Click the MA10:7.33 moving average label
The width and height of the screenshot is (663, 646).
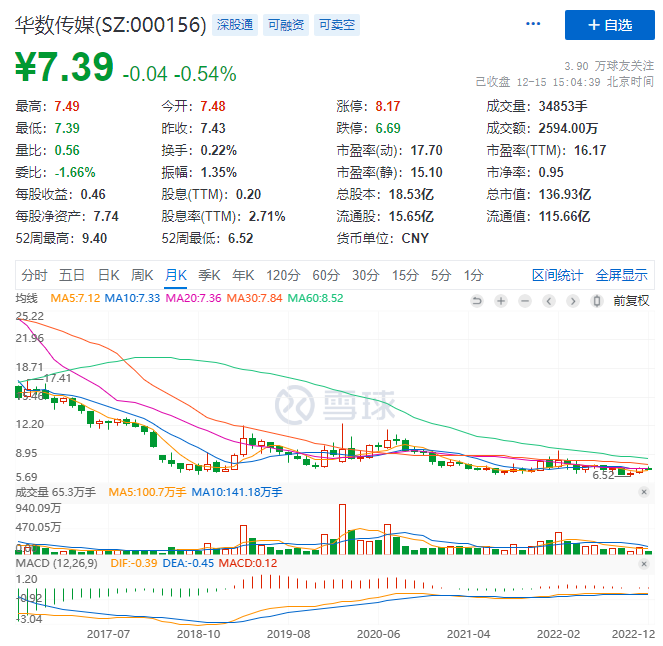coord(132,298)
